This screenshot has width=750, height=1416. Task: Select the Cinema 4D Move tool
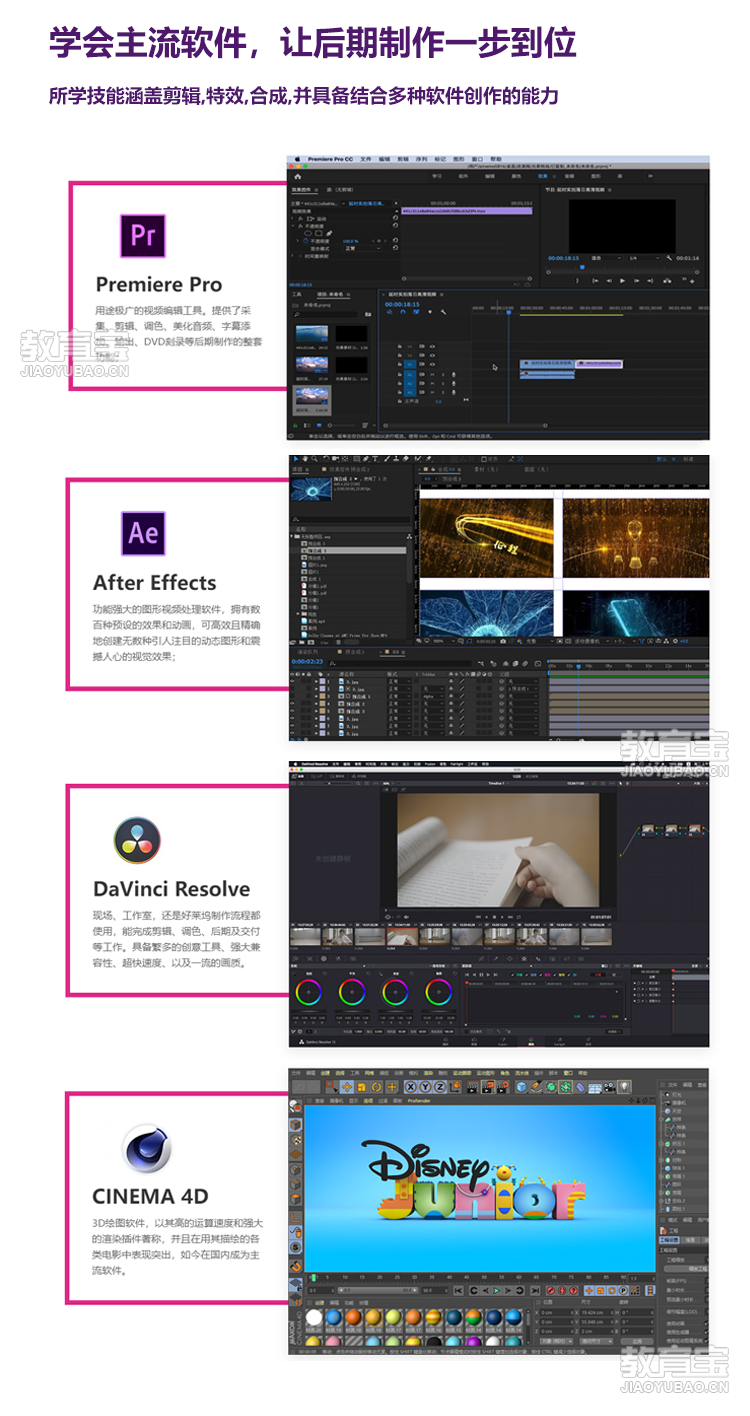pos(346,1087)
